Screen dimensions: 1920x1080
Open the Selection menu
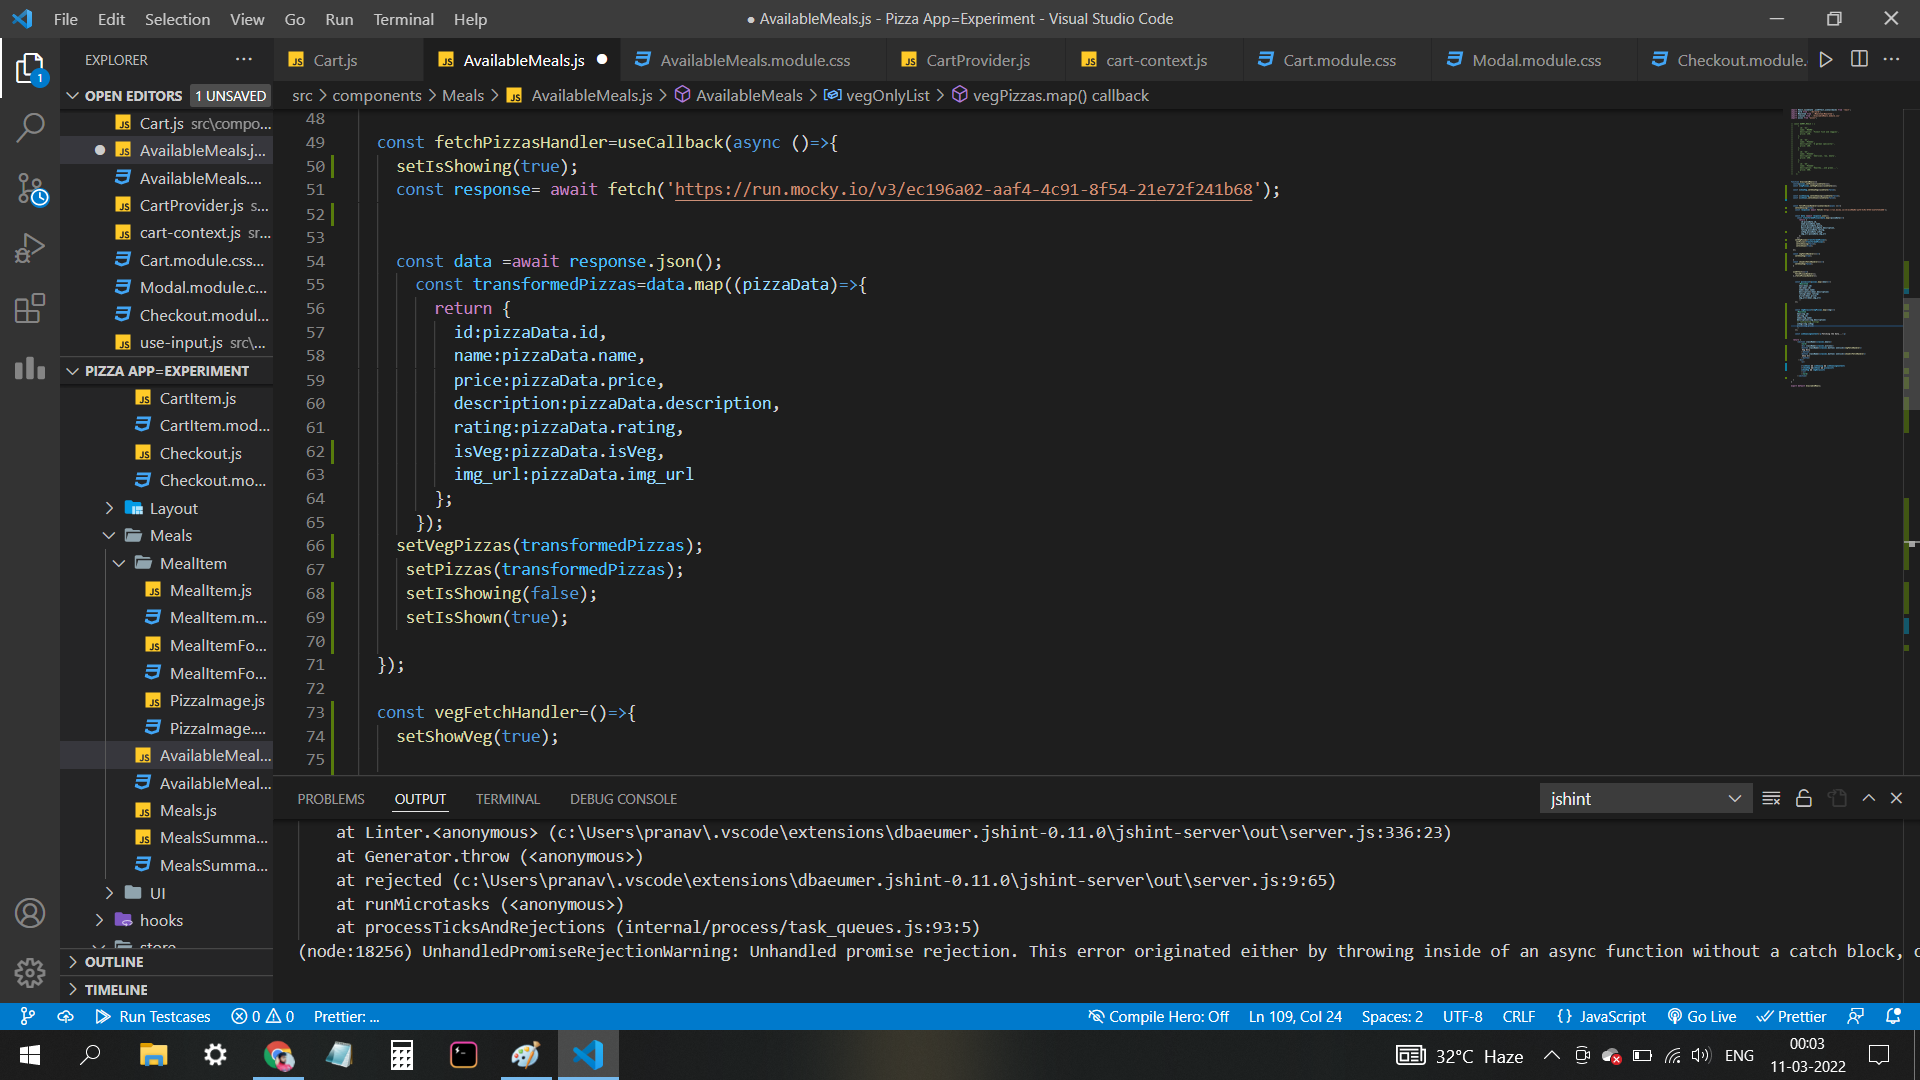tap(177, 19)
